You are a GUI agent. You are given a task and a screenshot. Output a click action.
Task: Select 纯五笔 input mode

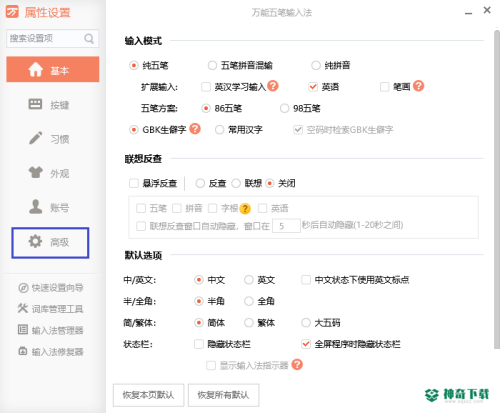(134, 65)
